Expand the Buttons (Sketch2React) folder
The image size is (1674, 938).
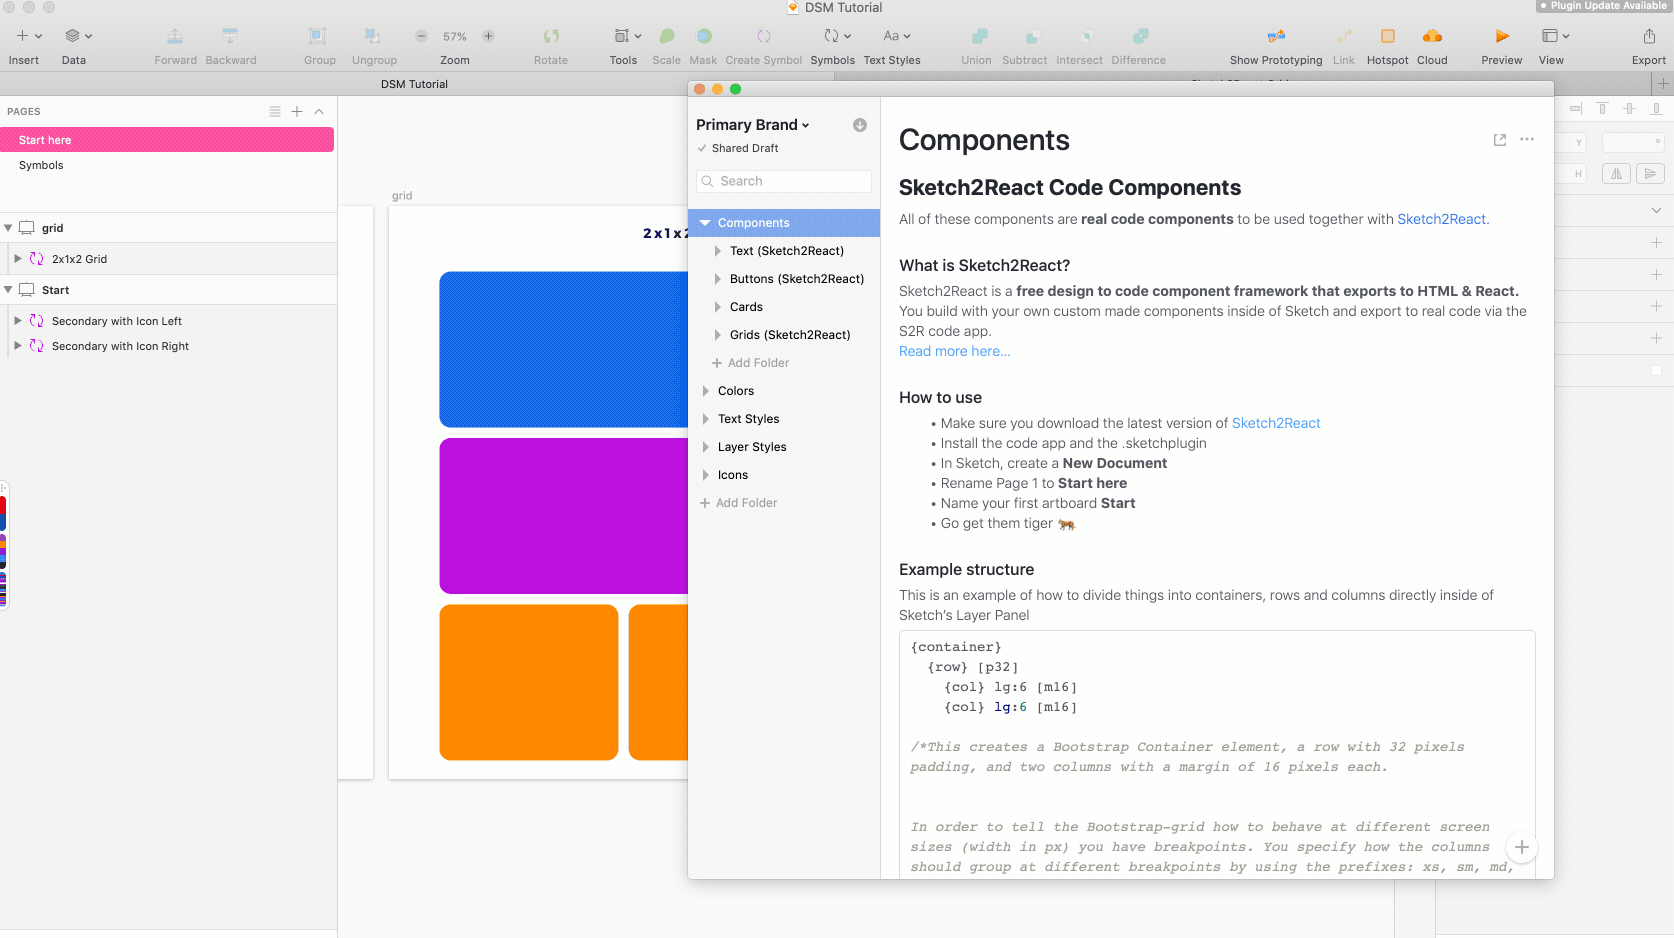click(x=717, y=279)
